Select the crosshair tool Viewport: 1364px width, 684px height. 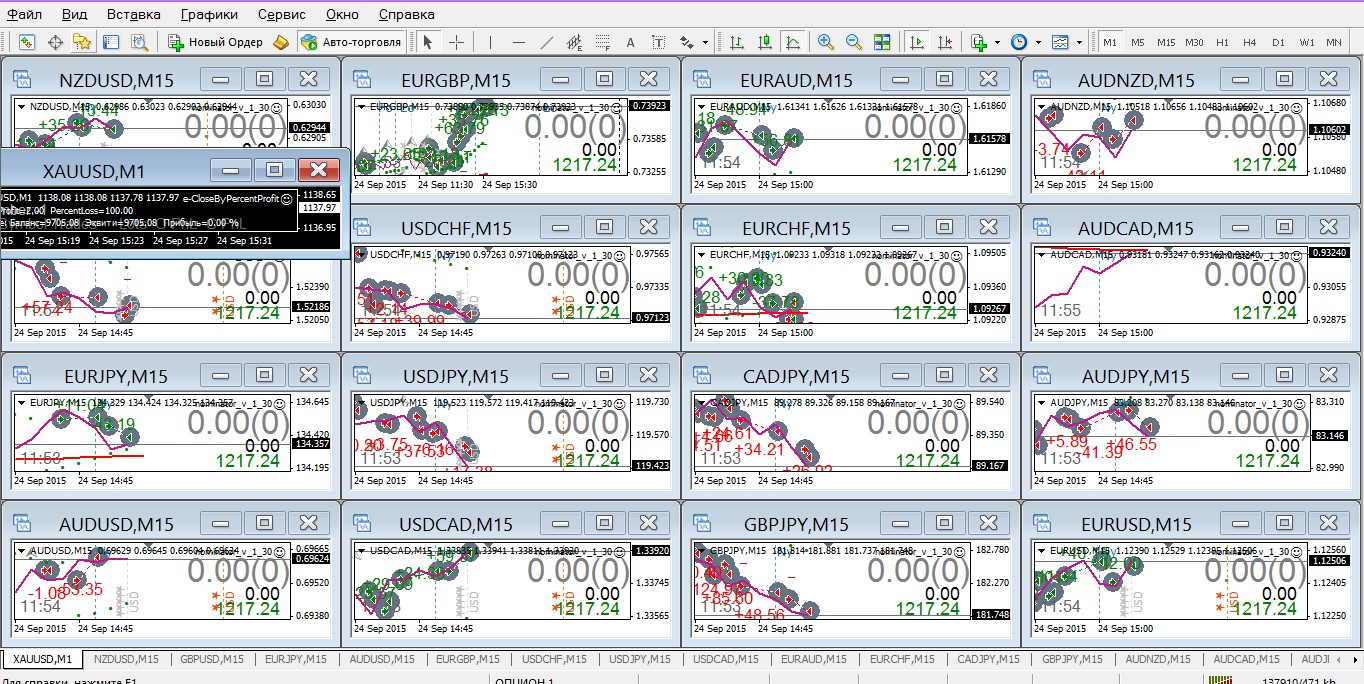pyautogui.click(x=456, y=42)
